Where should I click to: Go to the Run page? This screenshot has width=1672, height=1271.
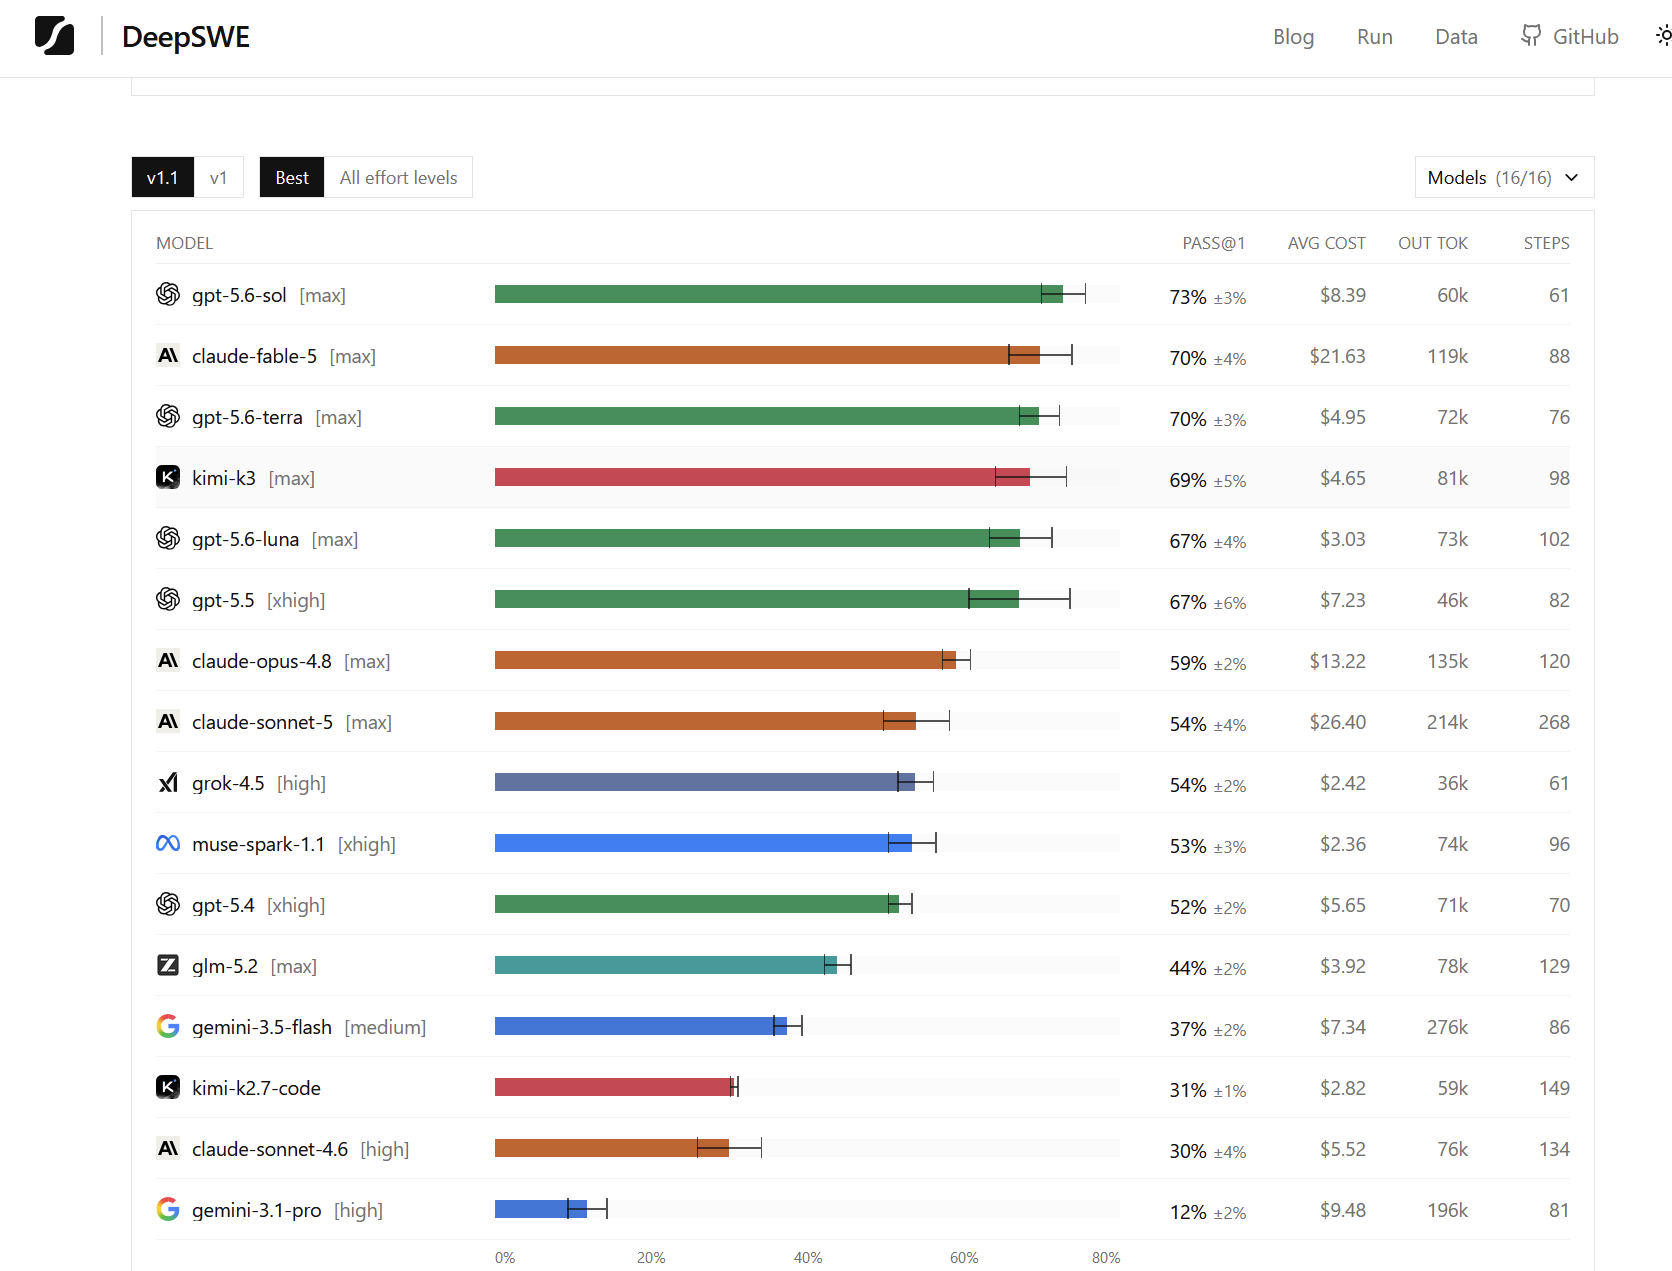1375,37
